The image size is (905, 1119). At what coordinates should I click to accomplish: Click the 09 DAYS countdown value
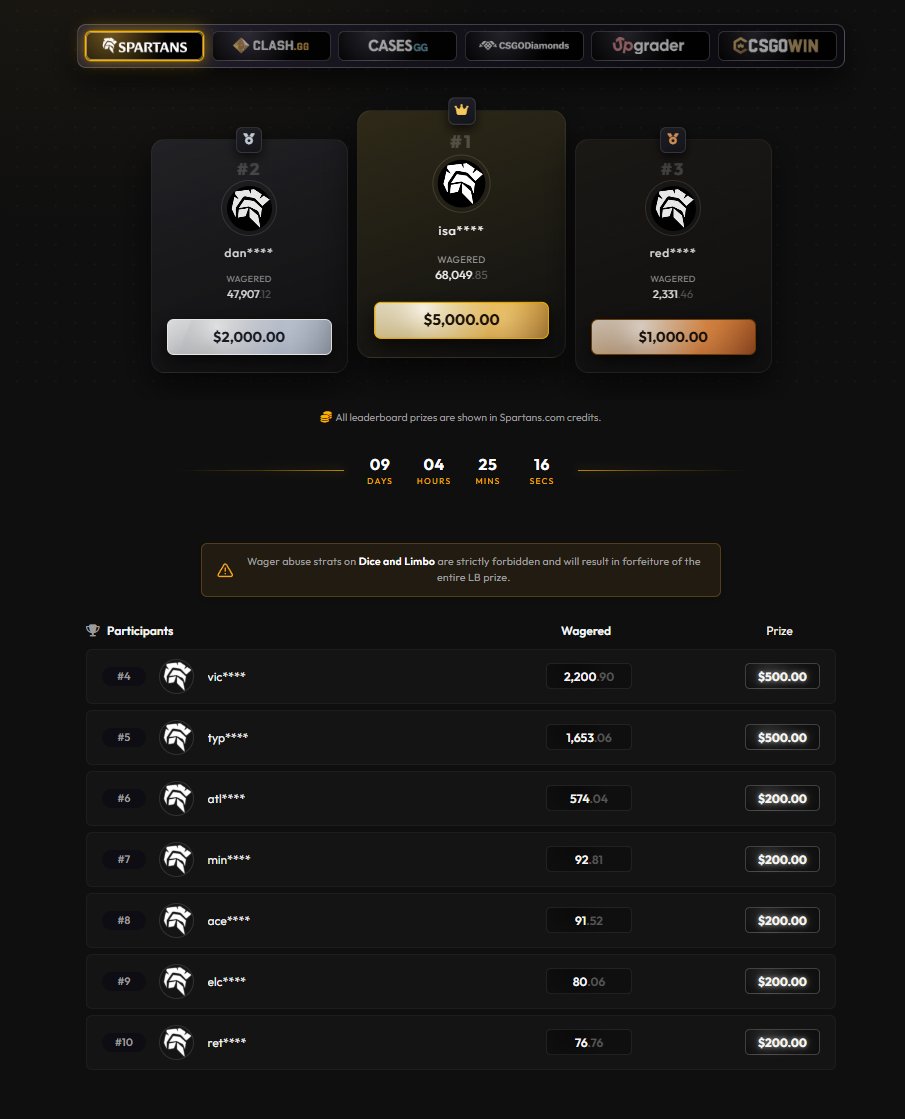380,471
